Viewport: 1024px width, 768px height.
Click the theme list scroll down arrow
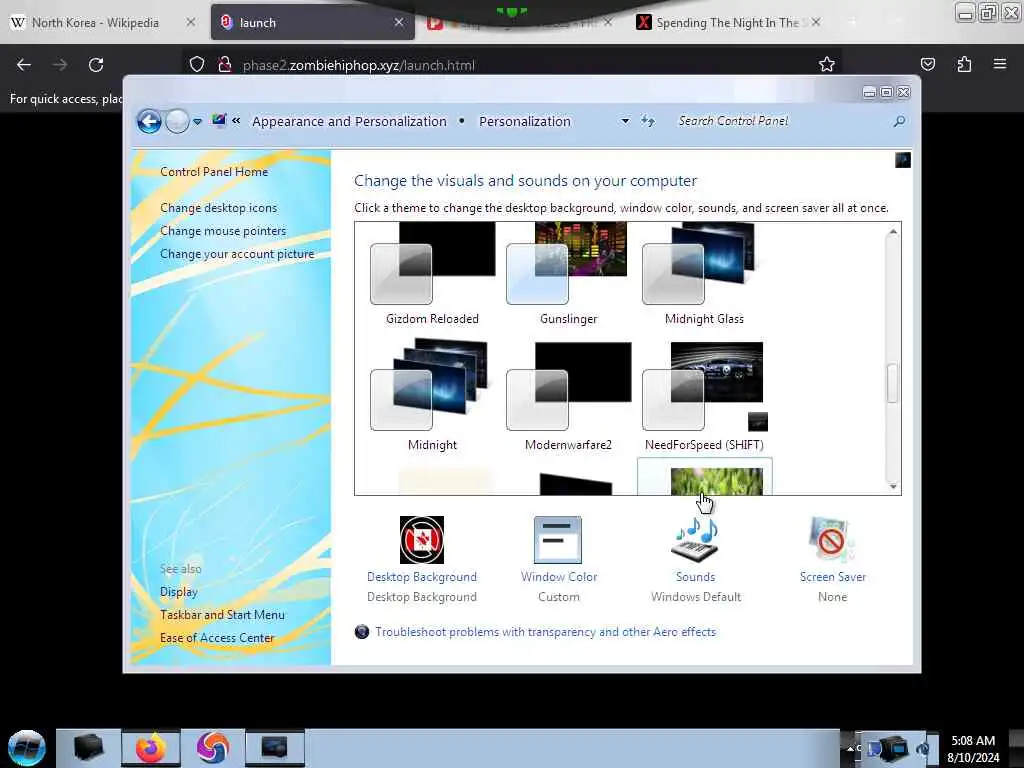893,487
